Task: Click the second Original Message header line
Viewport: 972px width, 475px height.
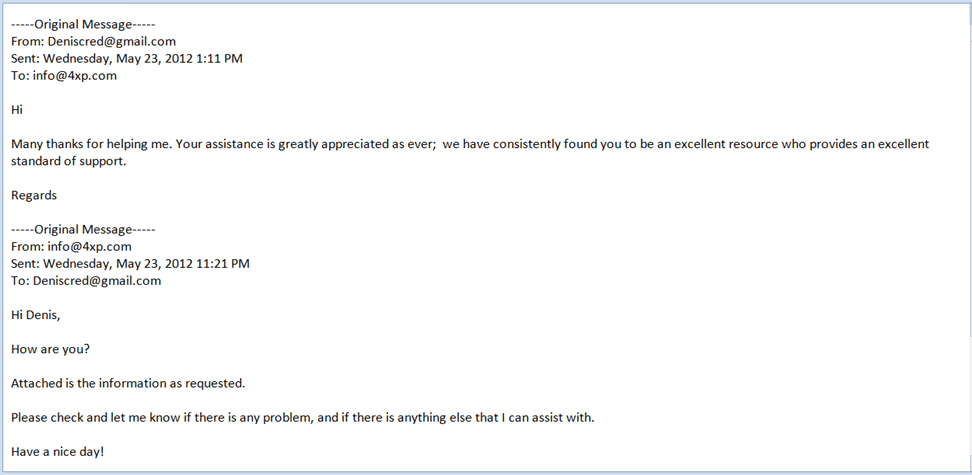Action: 83,229
